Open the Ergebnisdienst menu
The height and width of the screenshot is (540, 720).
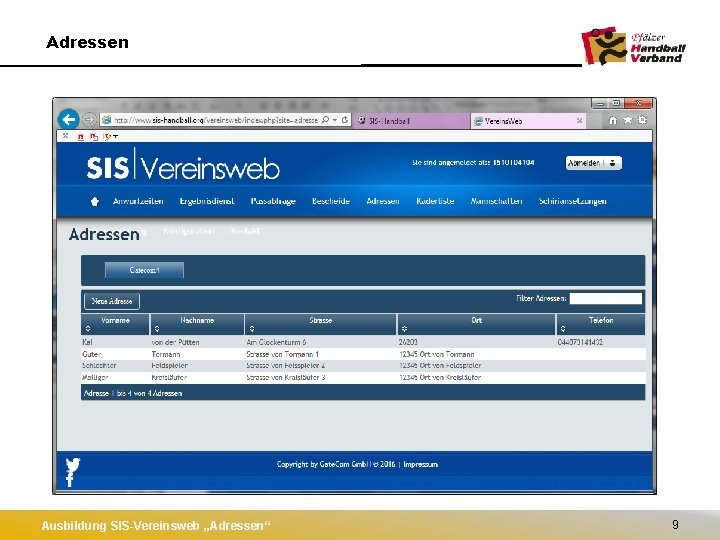coord(207,201)
